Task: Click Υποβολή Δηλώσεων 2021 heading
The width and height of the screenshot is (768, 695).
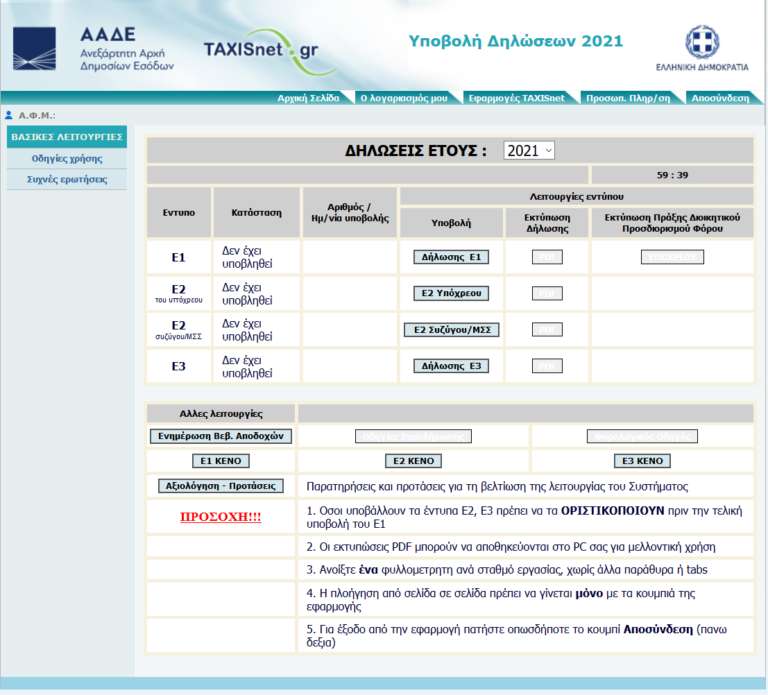Action: point(516,41)
